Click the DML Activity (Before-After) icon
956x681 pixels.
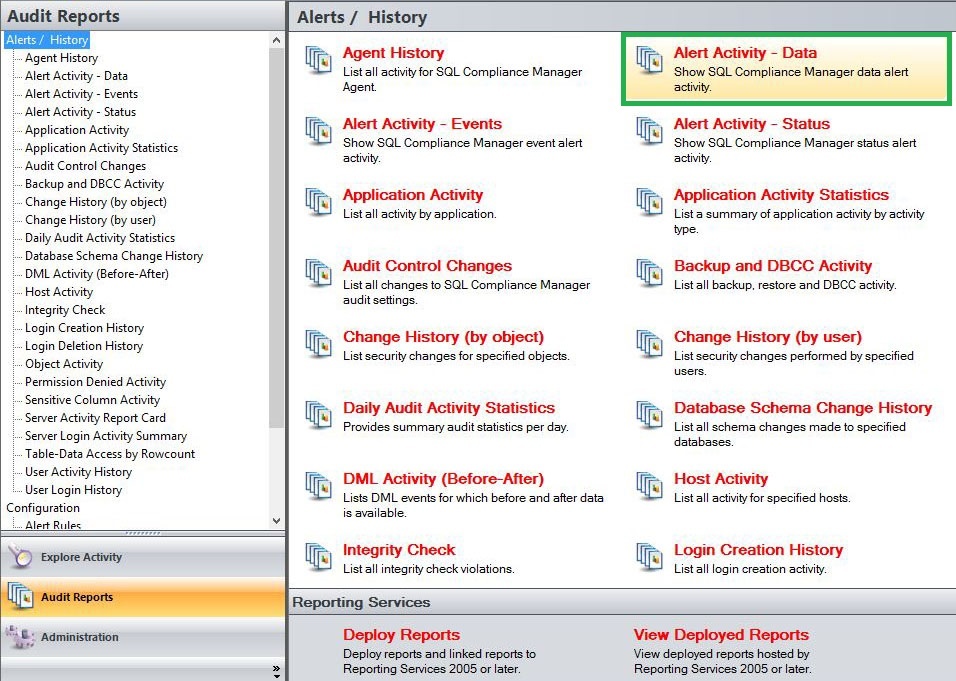pos(319,485)
